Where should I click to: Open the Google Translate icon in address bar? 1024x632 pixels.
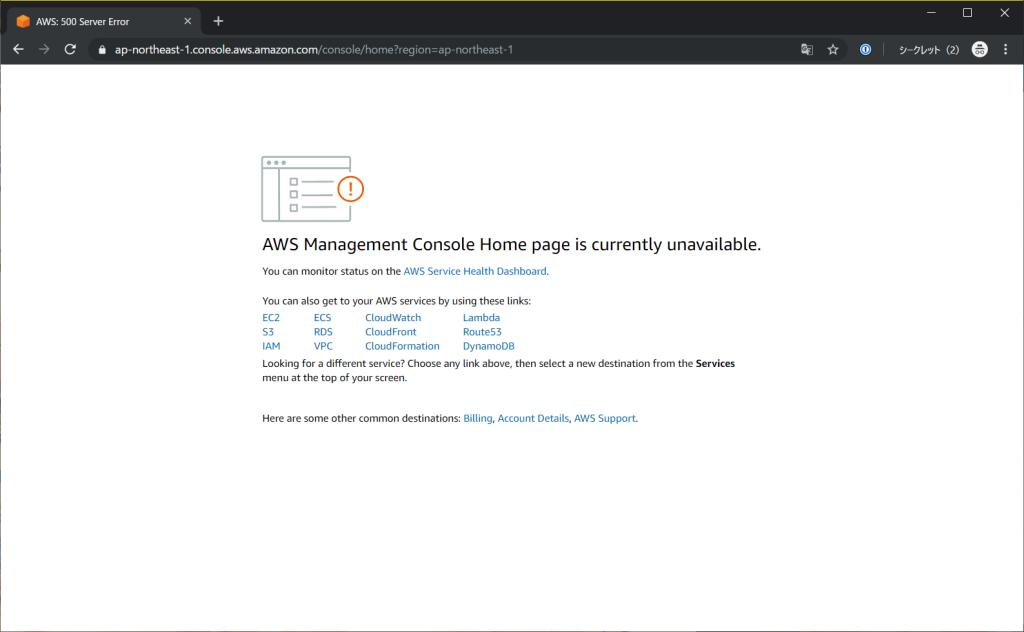tap(807, 50)
